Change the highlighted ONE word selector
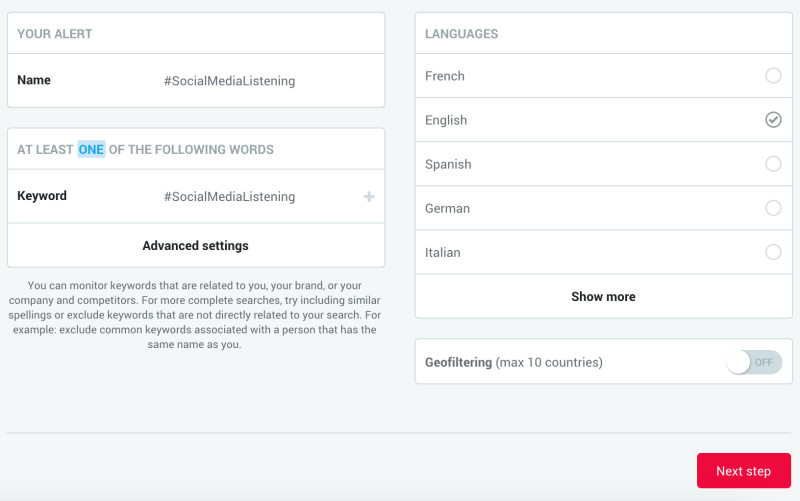 (x=91, y=149)
